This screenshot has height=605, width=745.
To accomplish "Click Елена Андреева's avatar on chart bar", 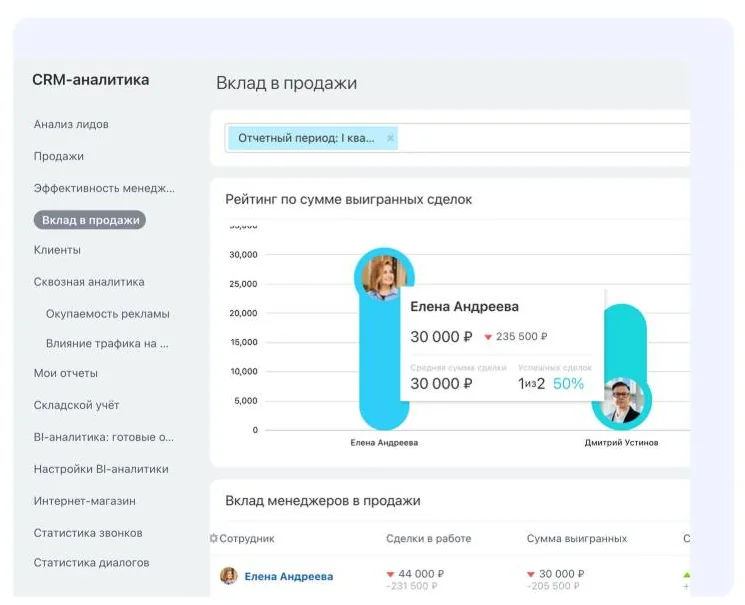I will 384,277.
